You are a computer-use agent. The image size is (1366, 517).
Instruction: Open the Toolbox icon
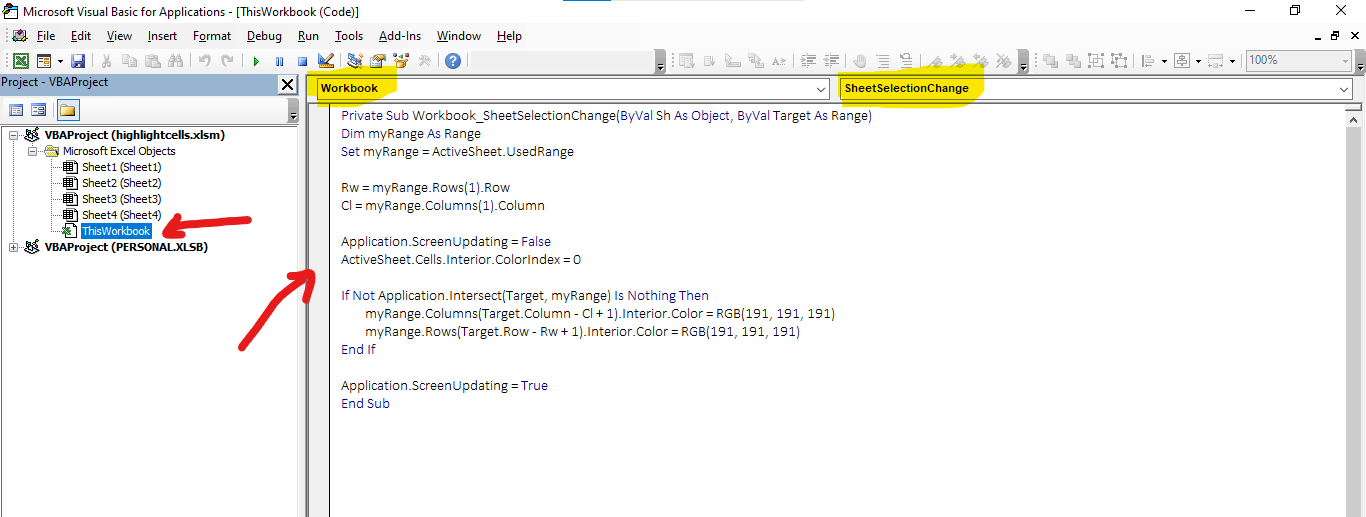(424, 61)
